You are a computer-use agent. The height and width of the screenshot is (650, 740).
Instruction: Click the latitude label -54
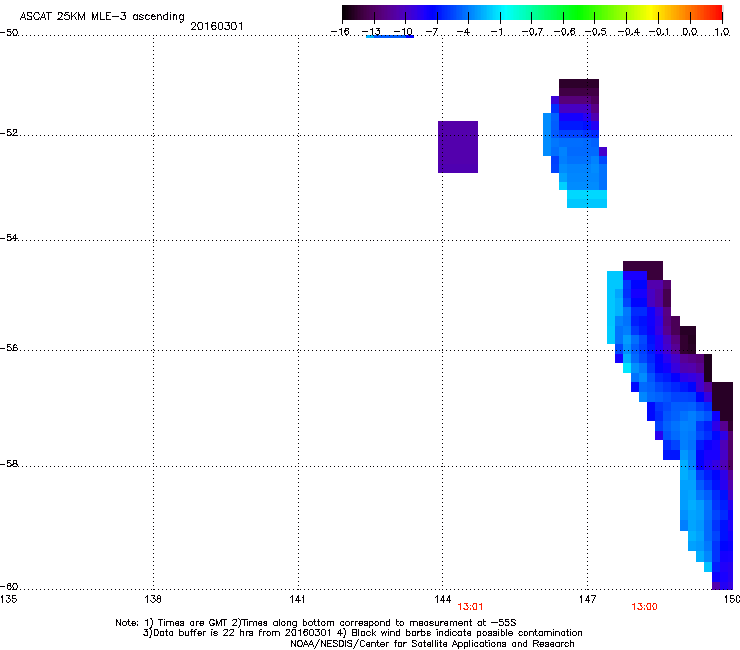pyautogui.click(x=9, y=237)
